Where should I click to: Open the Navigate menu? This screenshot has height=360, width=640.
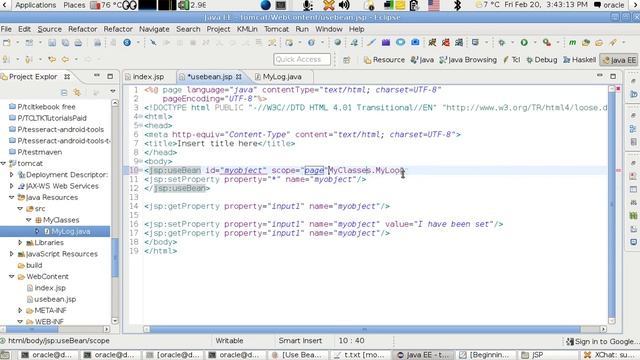tap(154, 29)
